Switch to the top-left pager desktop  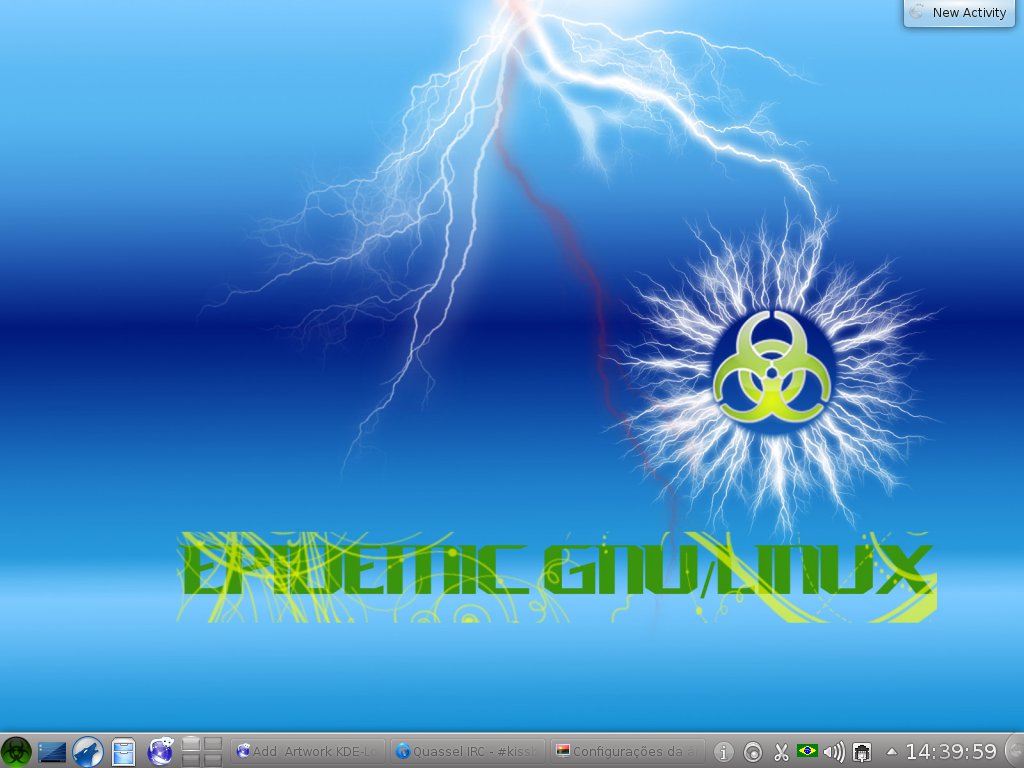pyautogui.click(x=191, y=744)
